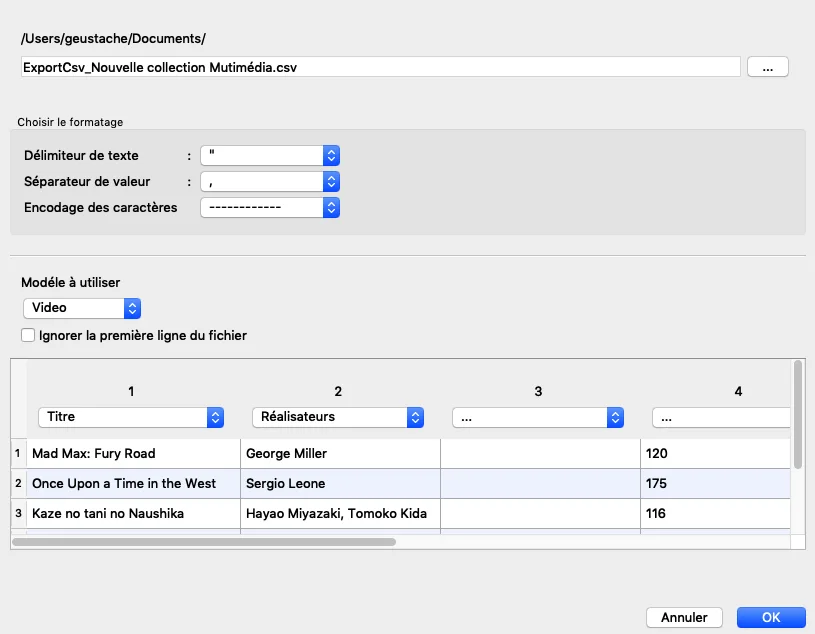The height and width of the screenshot is (634, 815).
Task: Change column 1 Titre field mapping
Action: point(130,417)
